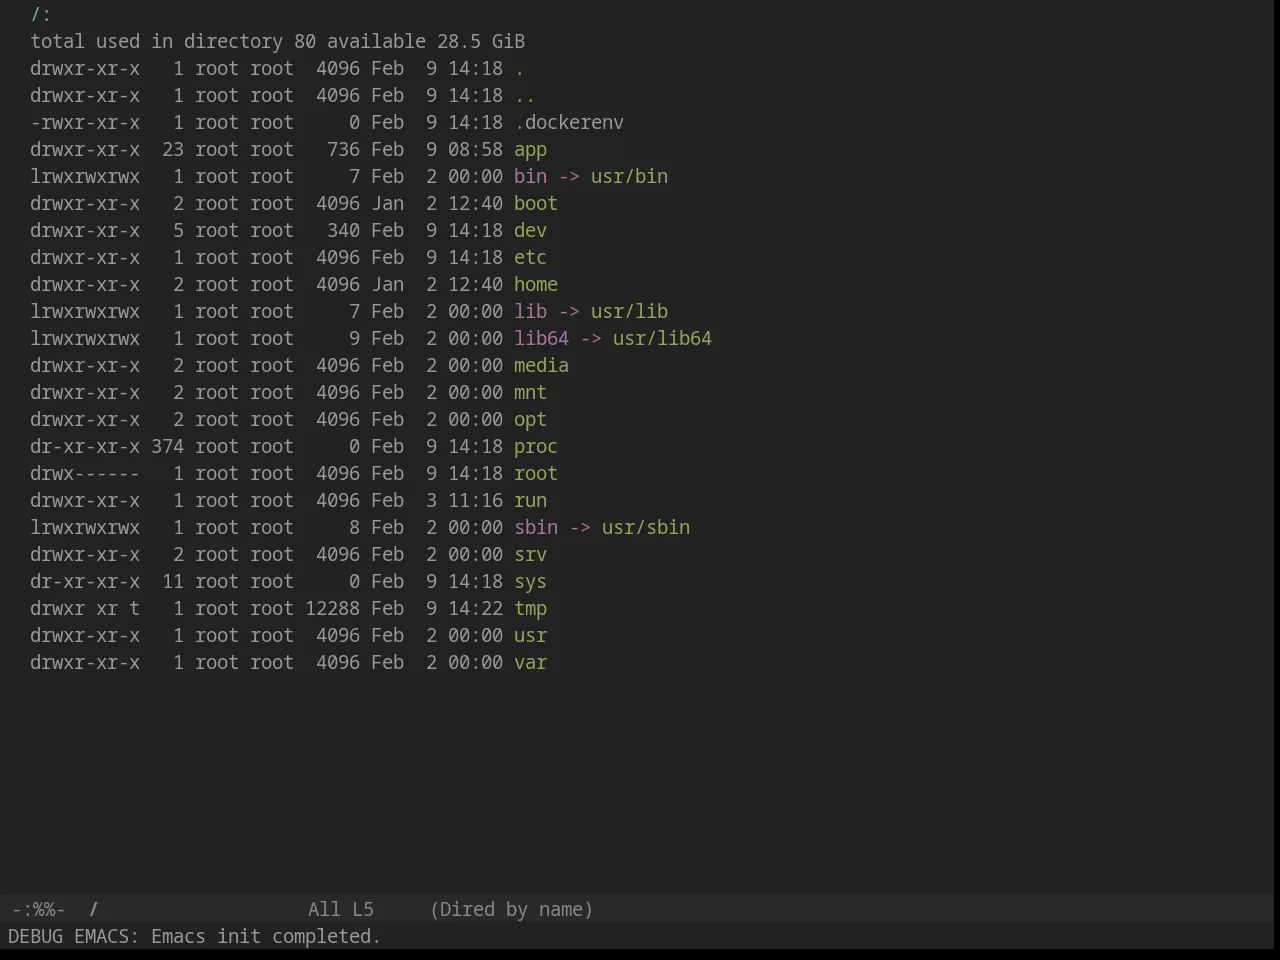This screenshot has width=1280, height=960.
Task: Click the '-:%%-' buffer status indicator
Action: (38, 910)
